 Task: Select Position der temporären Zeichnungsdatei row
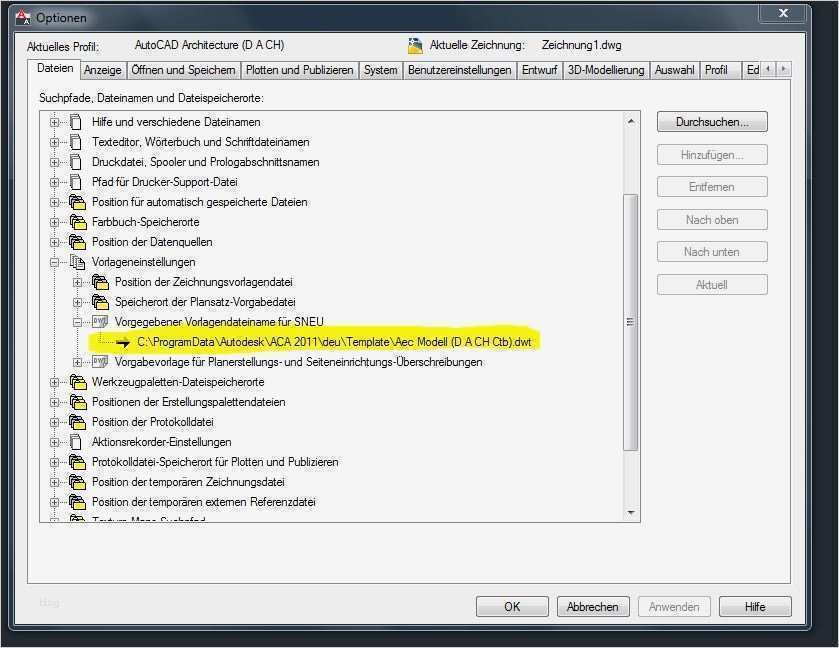(x=188, y=482)
